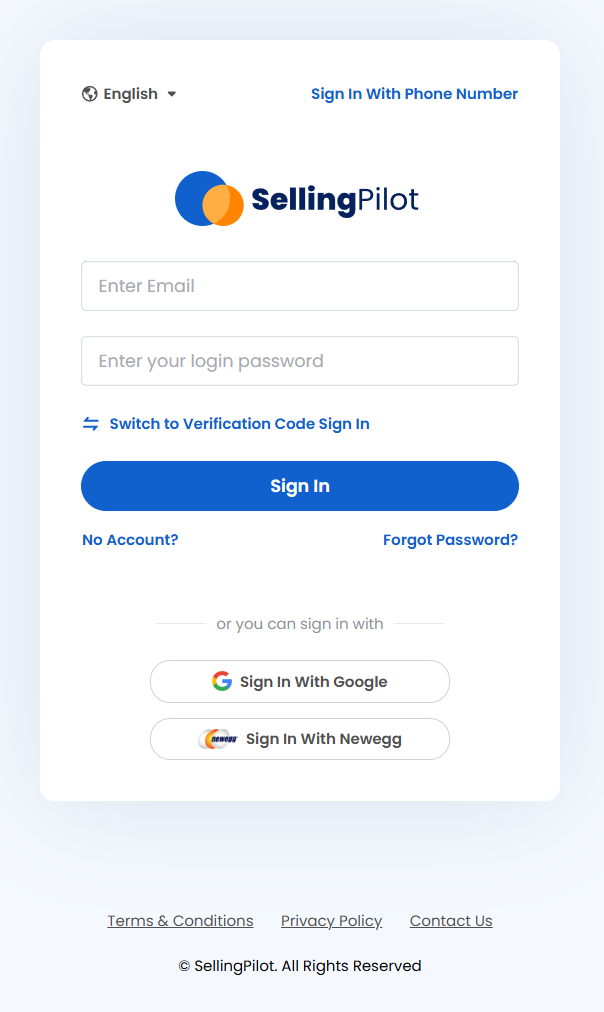This screenshot has width=604, height=1012.
Task: Focus the login password field
Action: (300, 361)
